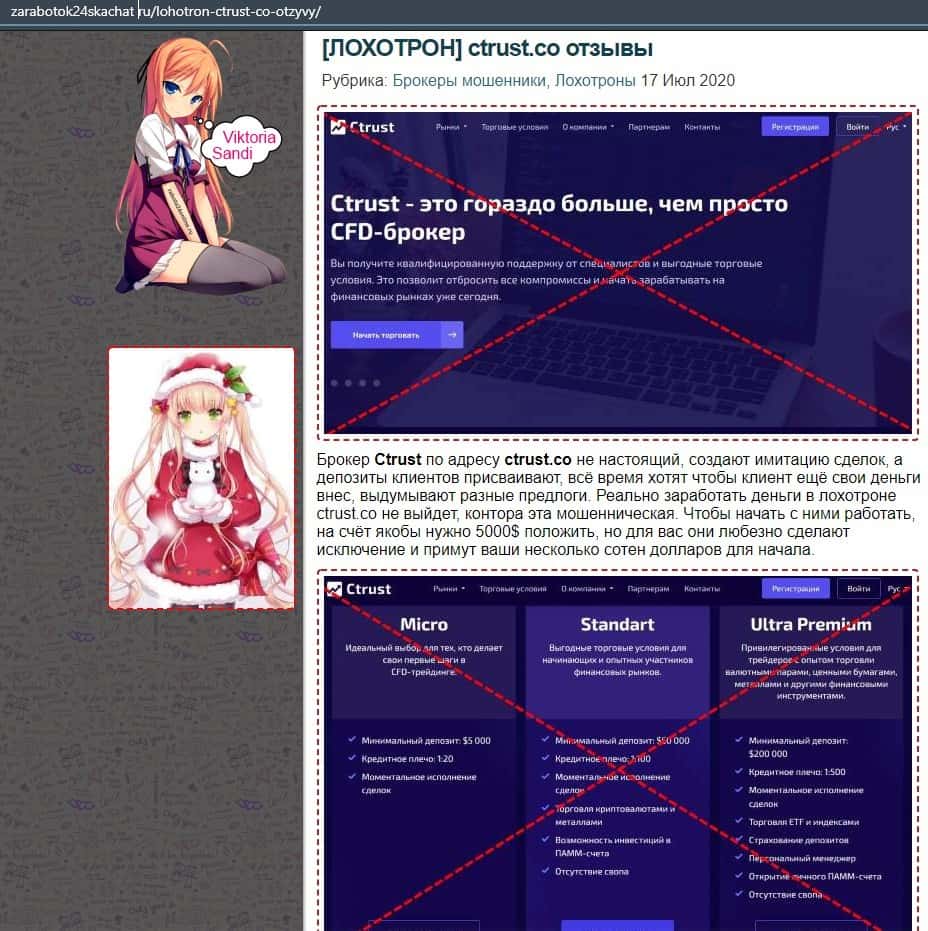This screenshot has width=928, height=931.
Task: Click the 17 Июл 2020 post date
Action: click(x=688, y=81)
